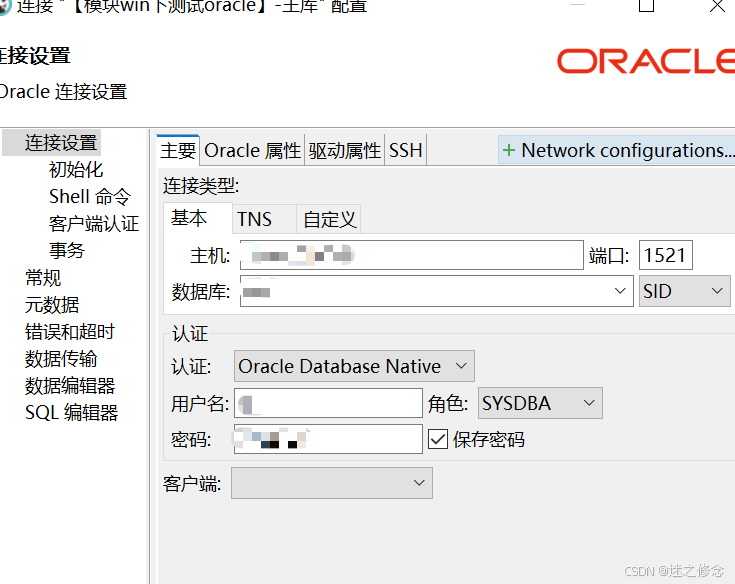Select the 基本 connection type tab
This screenshot has width=735, height=584.
pyautogui.click(x=197, y=218)
